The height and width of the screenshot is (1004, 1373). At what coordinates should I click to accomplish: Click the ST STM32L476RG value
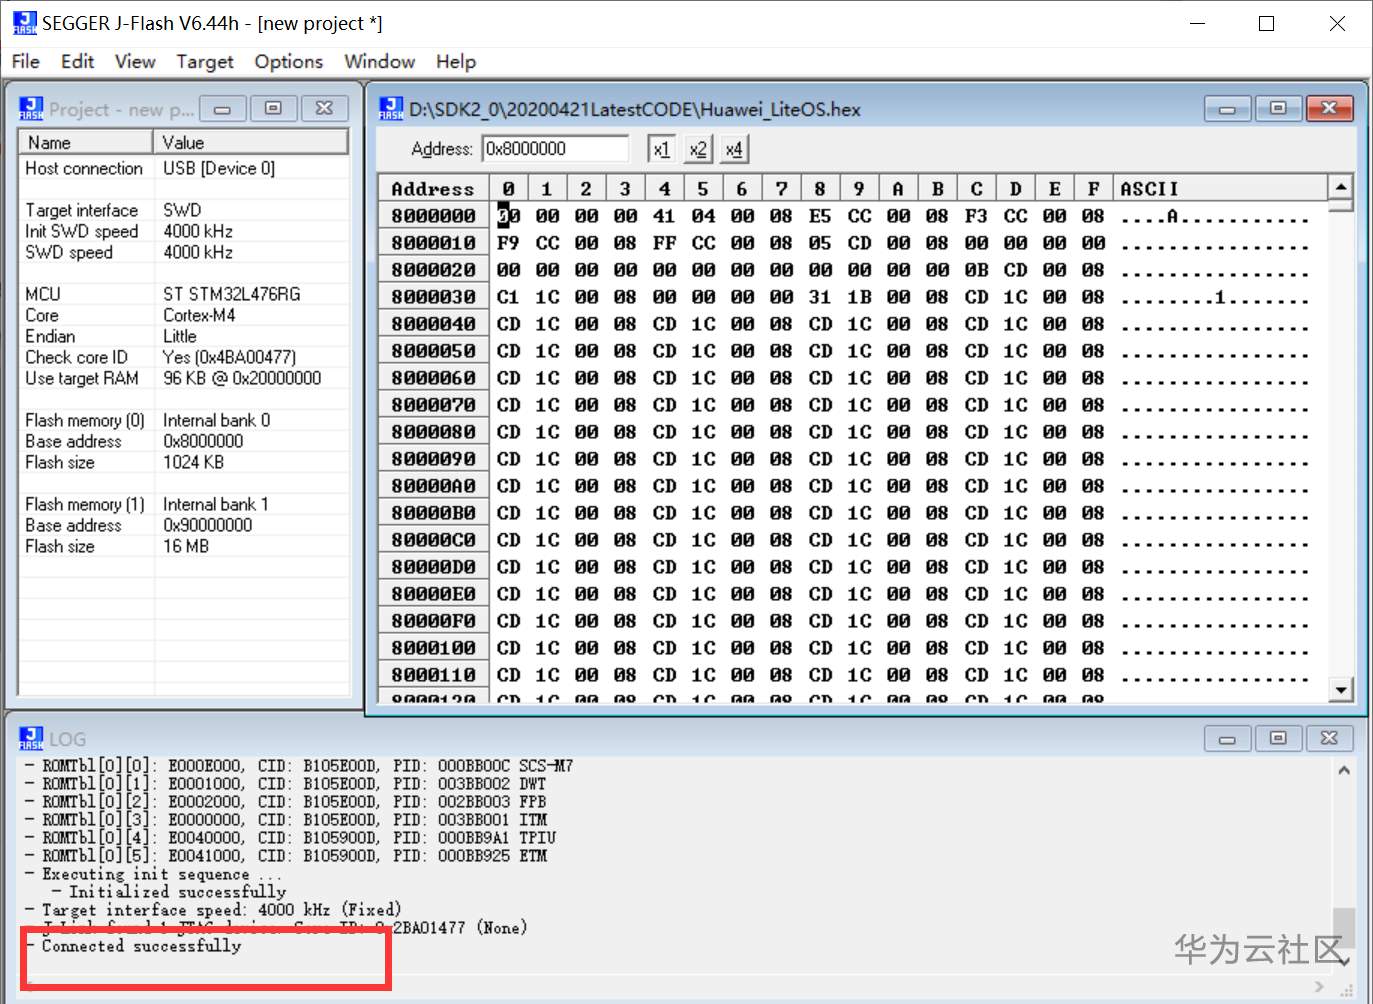[x=232, y=294]
